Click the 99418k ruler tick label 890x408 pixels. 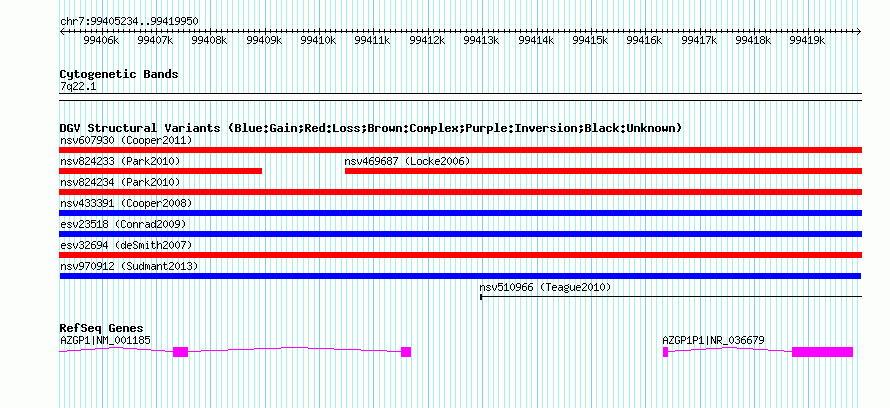[753, 40]
